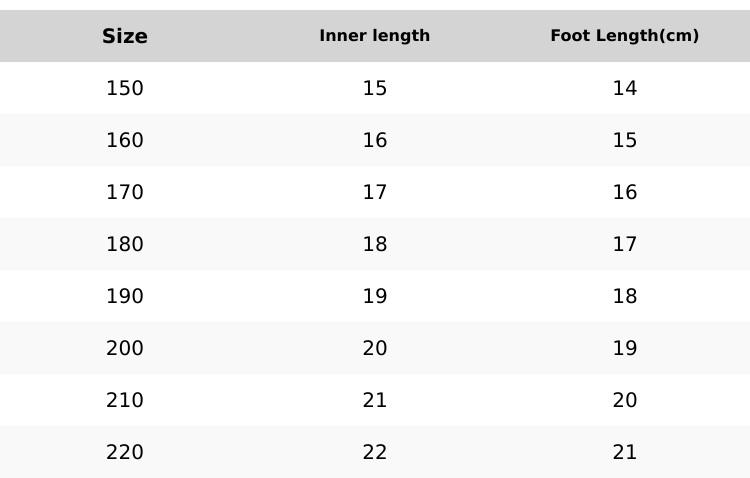Select the size 170 cell
750x478 pixels.
(x=125, y=192)
